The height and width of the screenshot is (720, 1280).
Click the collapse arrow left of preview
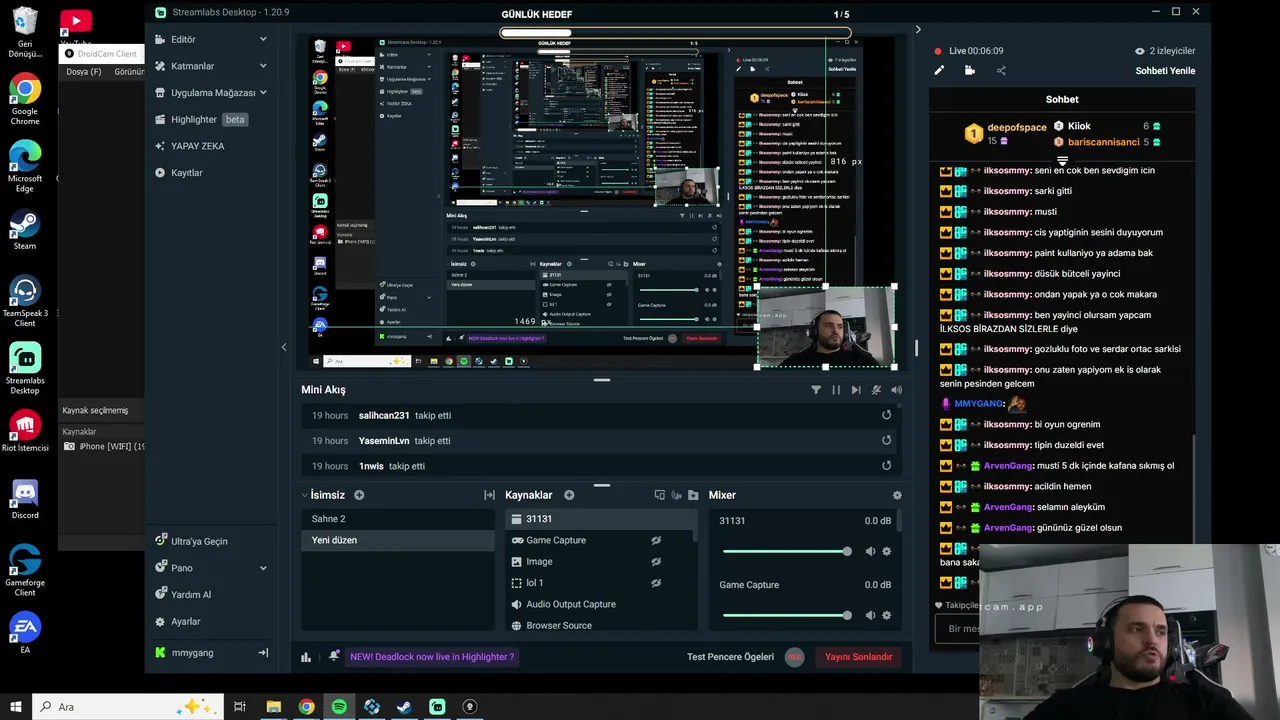[x=284, y=347]
